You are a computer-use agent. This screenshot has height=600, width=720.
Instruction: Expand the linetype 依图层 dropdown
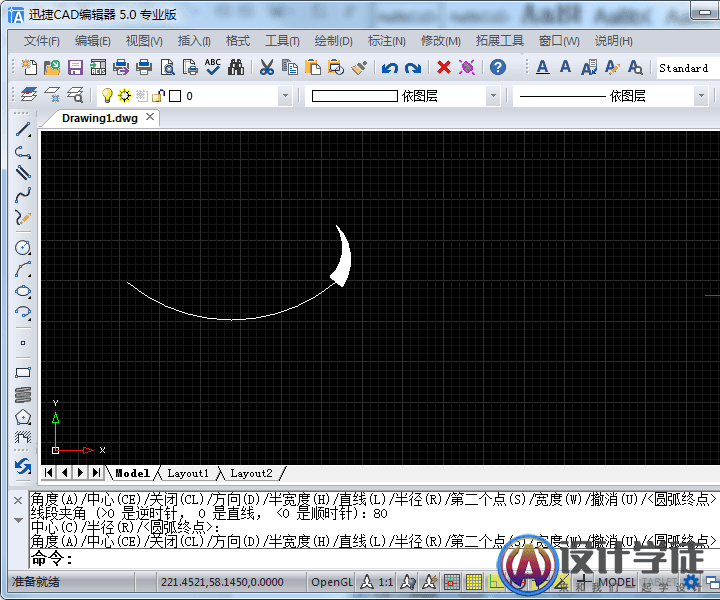click(x=701, y=96)
